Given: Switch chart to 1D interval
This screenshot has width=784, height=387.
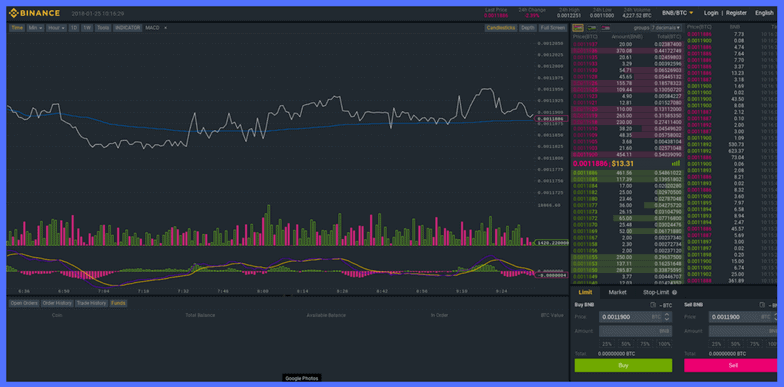Looking at the screenshot, I should point(74,28).
